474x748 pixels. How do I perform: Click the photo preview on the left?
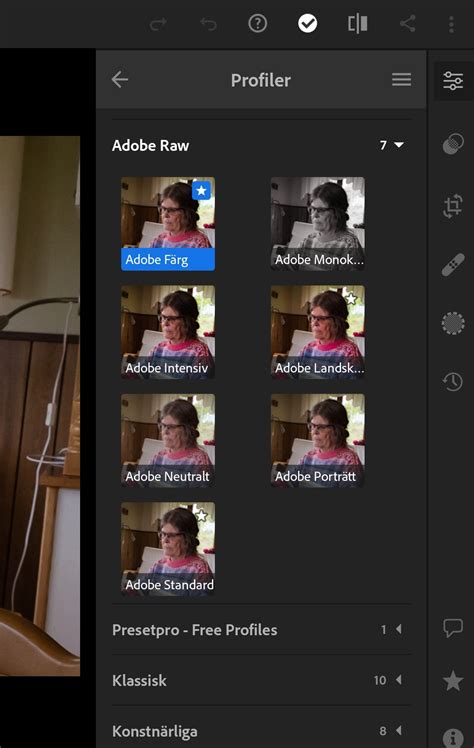pos(40,406)
